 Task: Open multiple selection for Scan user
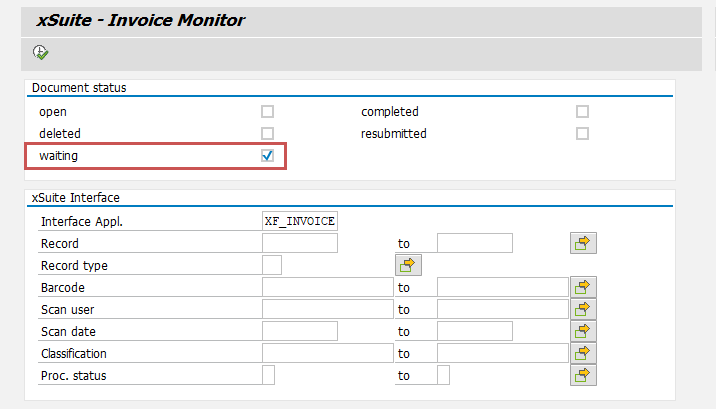tap(582, 309)
